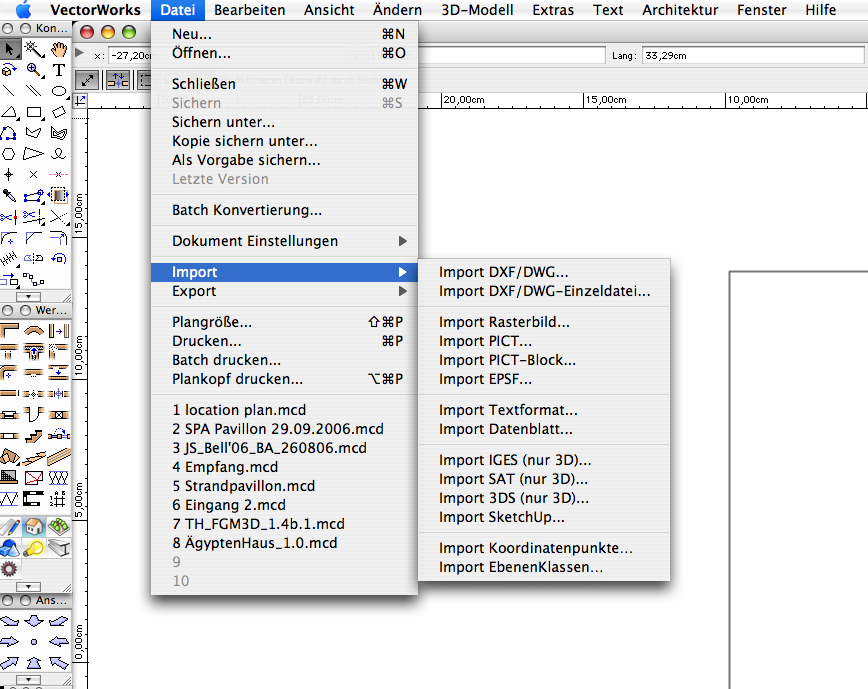Screen dimensions: 868x689
Task: Select the eyedropper tool
Action: tap(9, 195)
